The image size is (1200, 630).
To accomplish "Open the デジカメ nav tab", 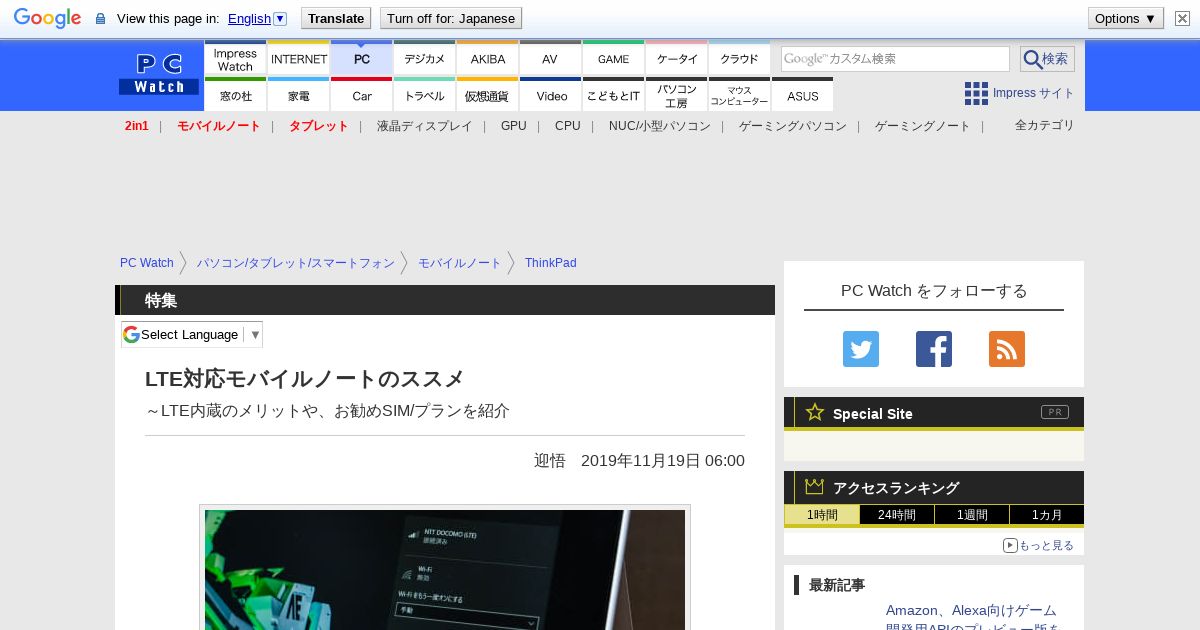I will (425, 59).
